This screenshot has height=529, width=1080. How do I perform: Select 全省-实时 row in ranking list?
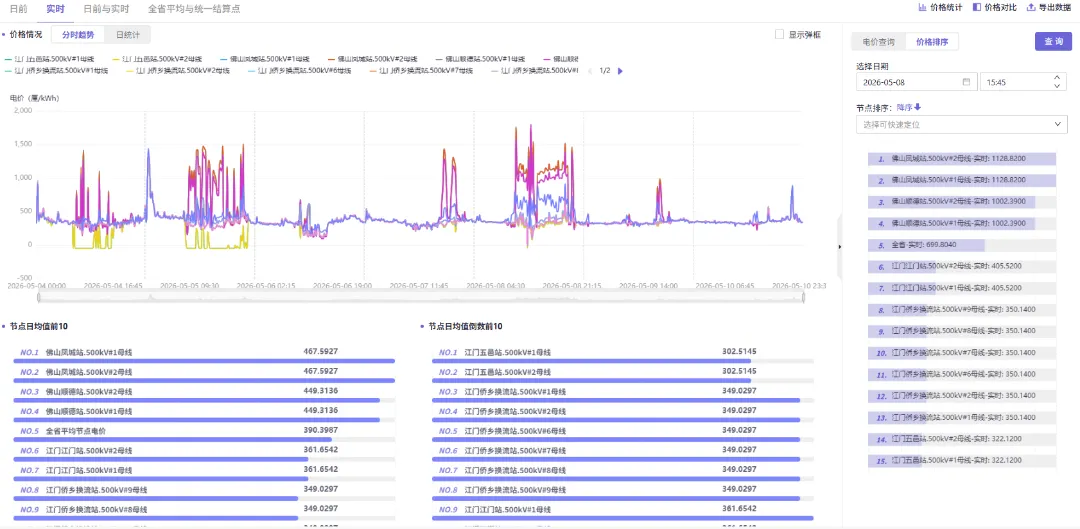(962, 245)
